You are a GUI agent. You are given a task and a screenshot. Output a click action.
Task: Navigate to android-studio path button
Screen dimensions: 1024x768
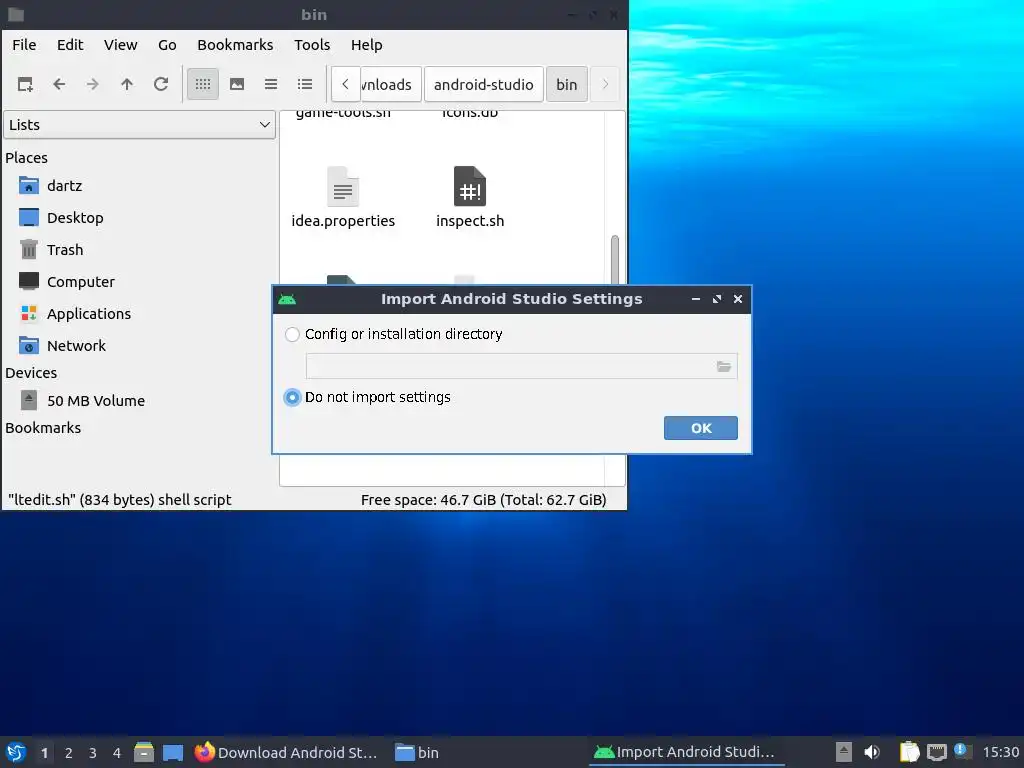[484, 84]
